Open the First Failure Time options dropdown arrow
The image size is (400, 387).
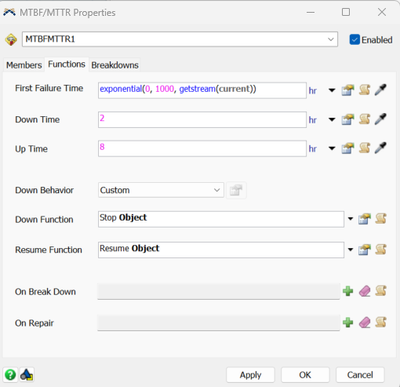[x=332, y=90]
